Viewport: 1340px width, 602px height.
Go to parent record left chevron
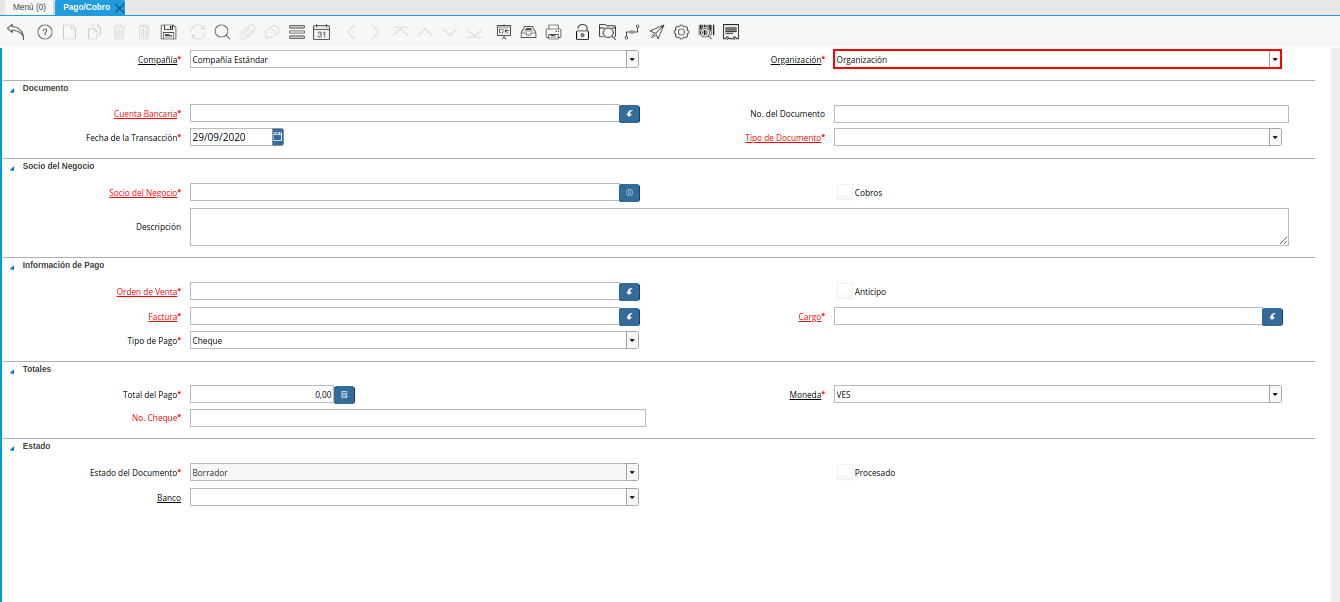click(351, 32)
